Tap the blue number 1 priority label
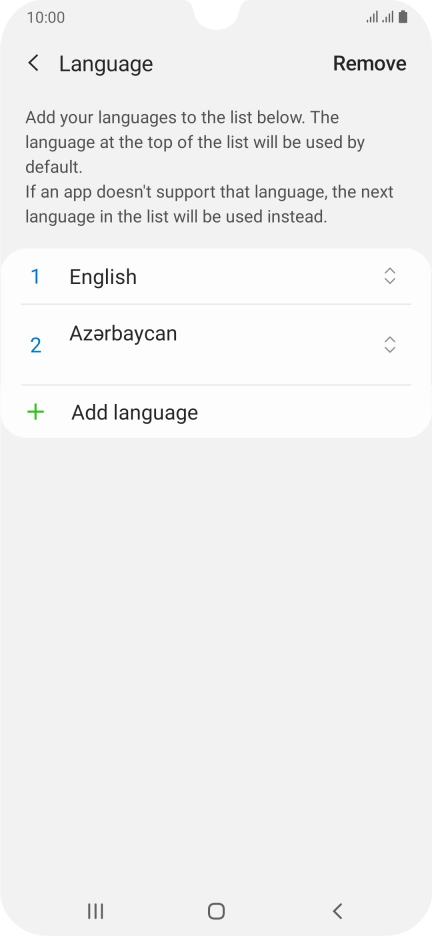 click(x=35, y=276)
